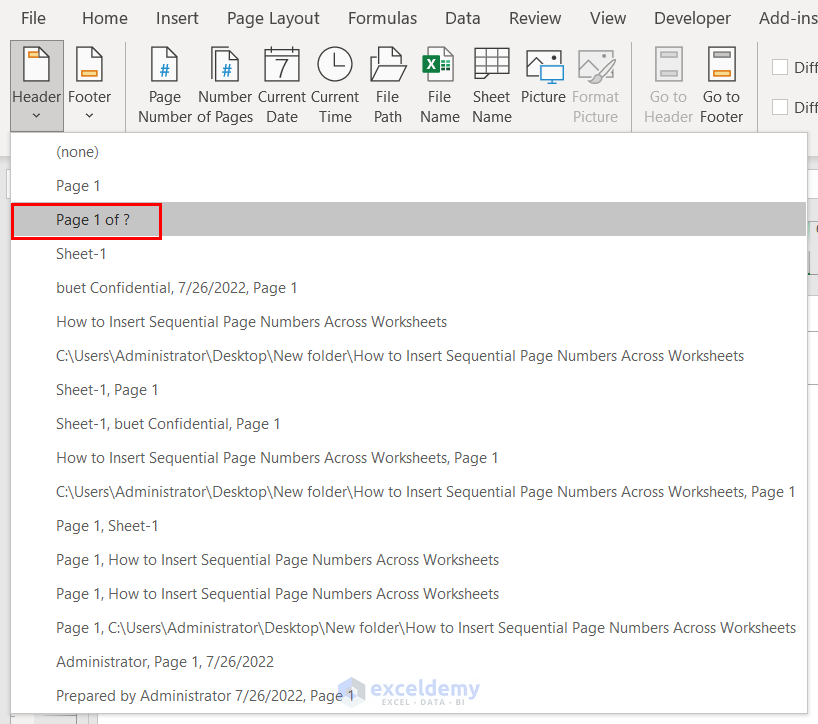
Task: Check the Different Odd & Even Pages option
Action: pyautogui.click(x=779, y=107)
